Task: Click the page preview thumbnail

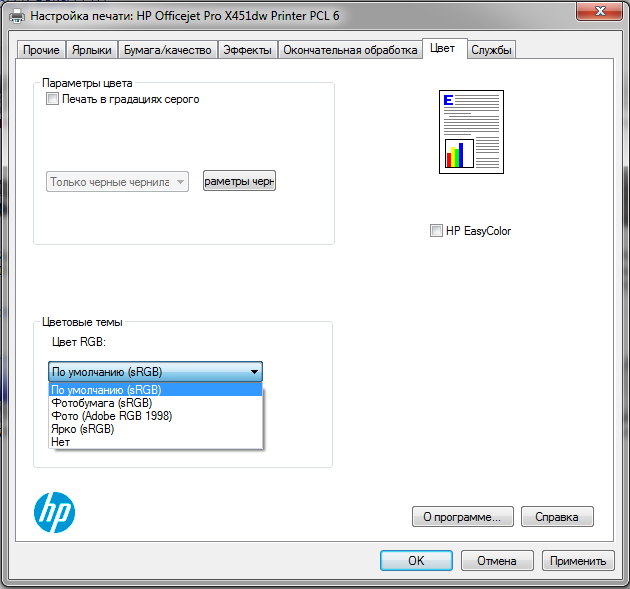Action: point(471,132)
